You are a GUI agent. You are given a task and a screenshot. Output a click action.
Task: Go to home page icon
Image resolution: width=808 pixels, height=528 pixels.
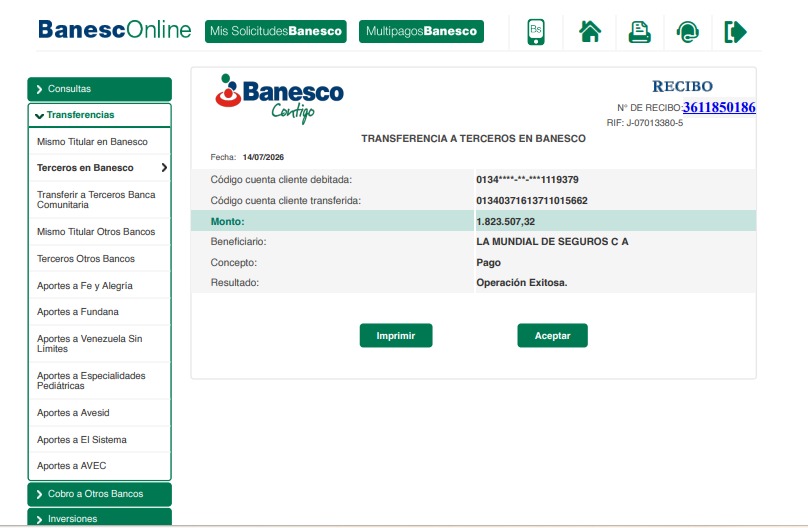pos(590,31)
